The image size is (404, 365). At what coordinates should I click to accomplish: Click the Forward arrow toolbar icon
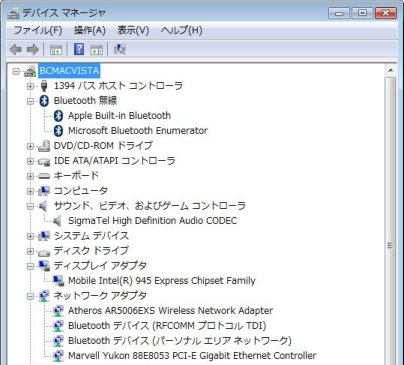[x=33, y=50]
